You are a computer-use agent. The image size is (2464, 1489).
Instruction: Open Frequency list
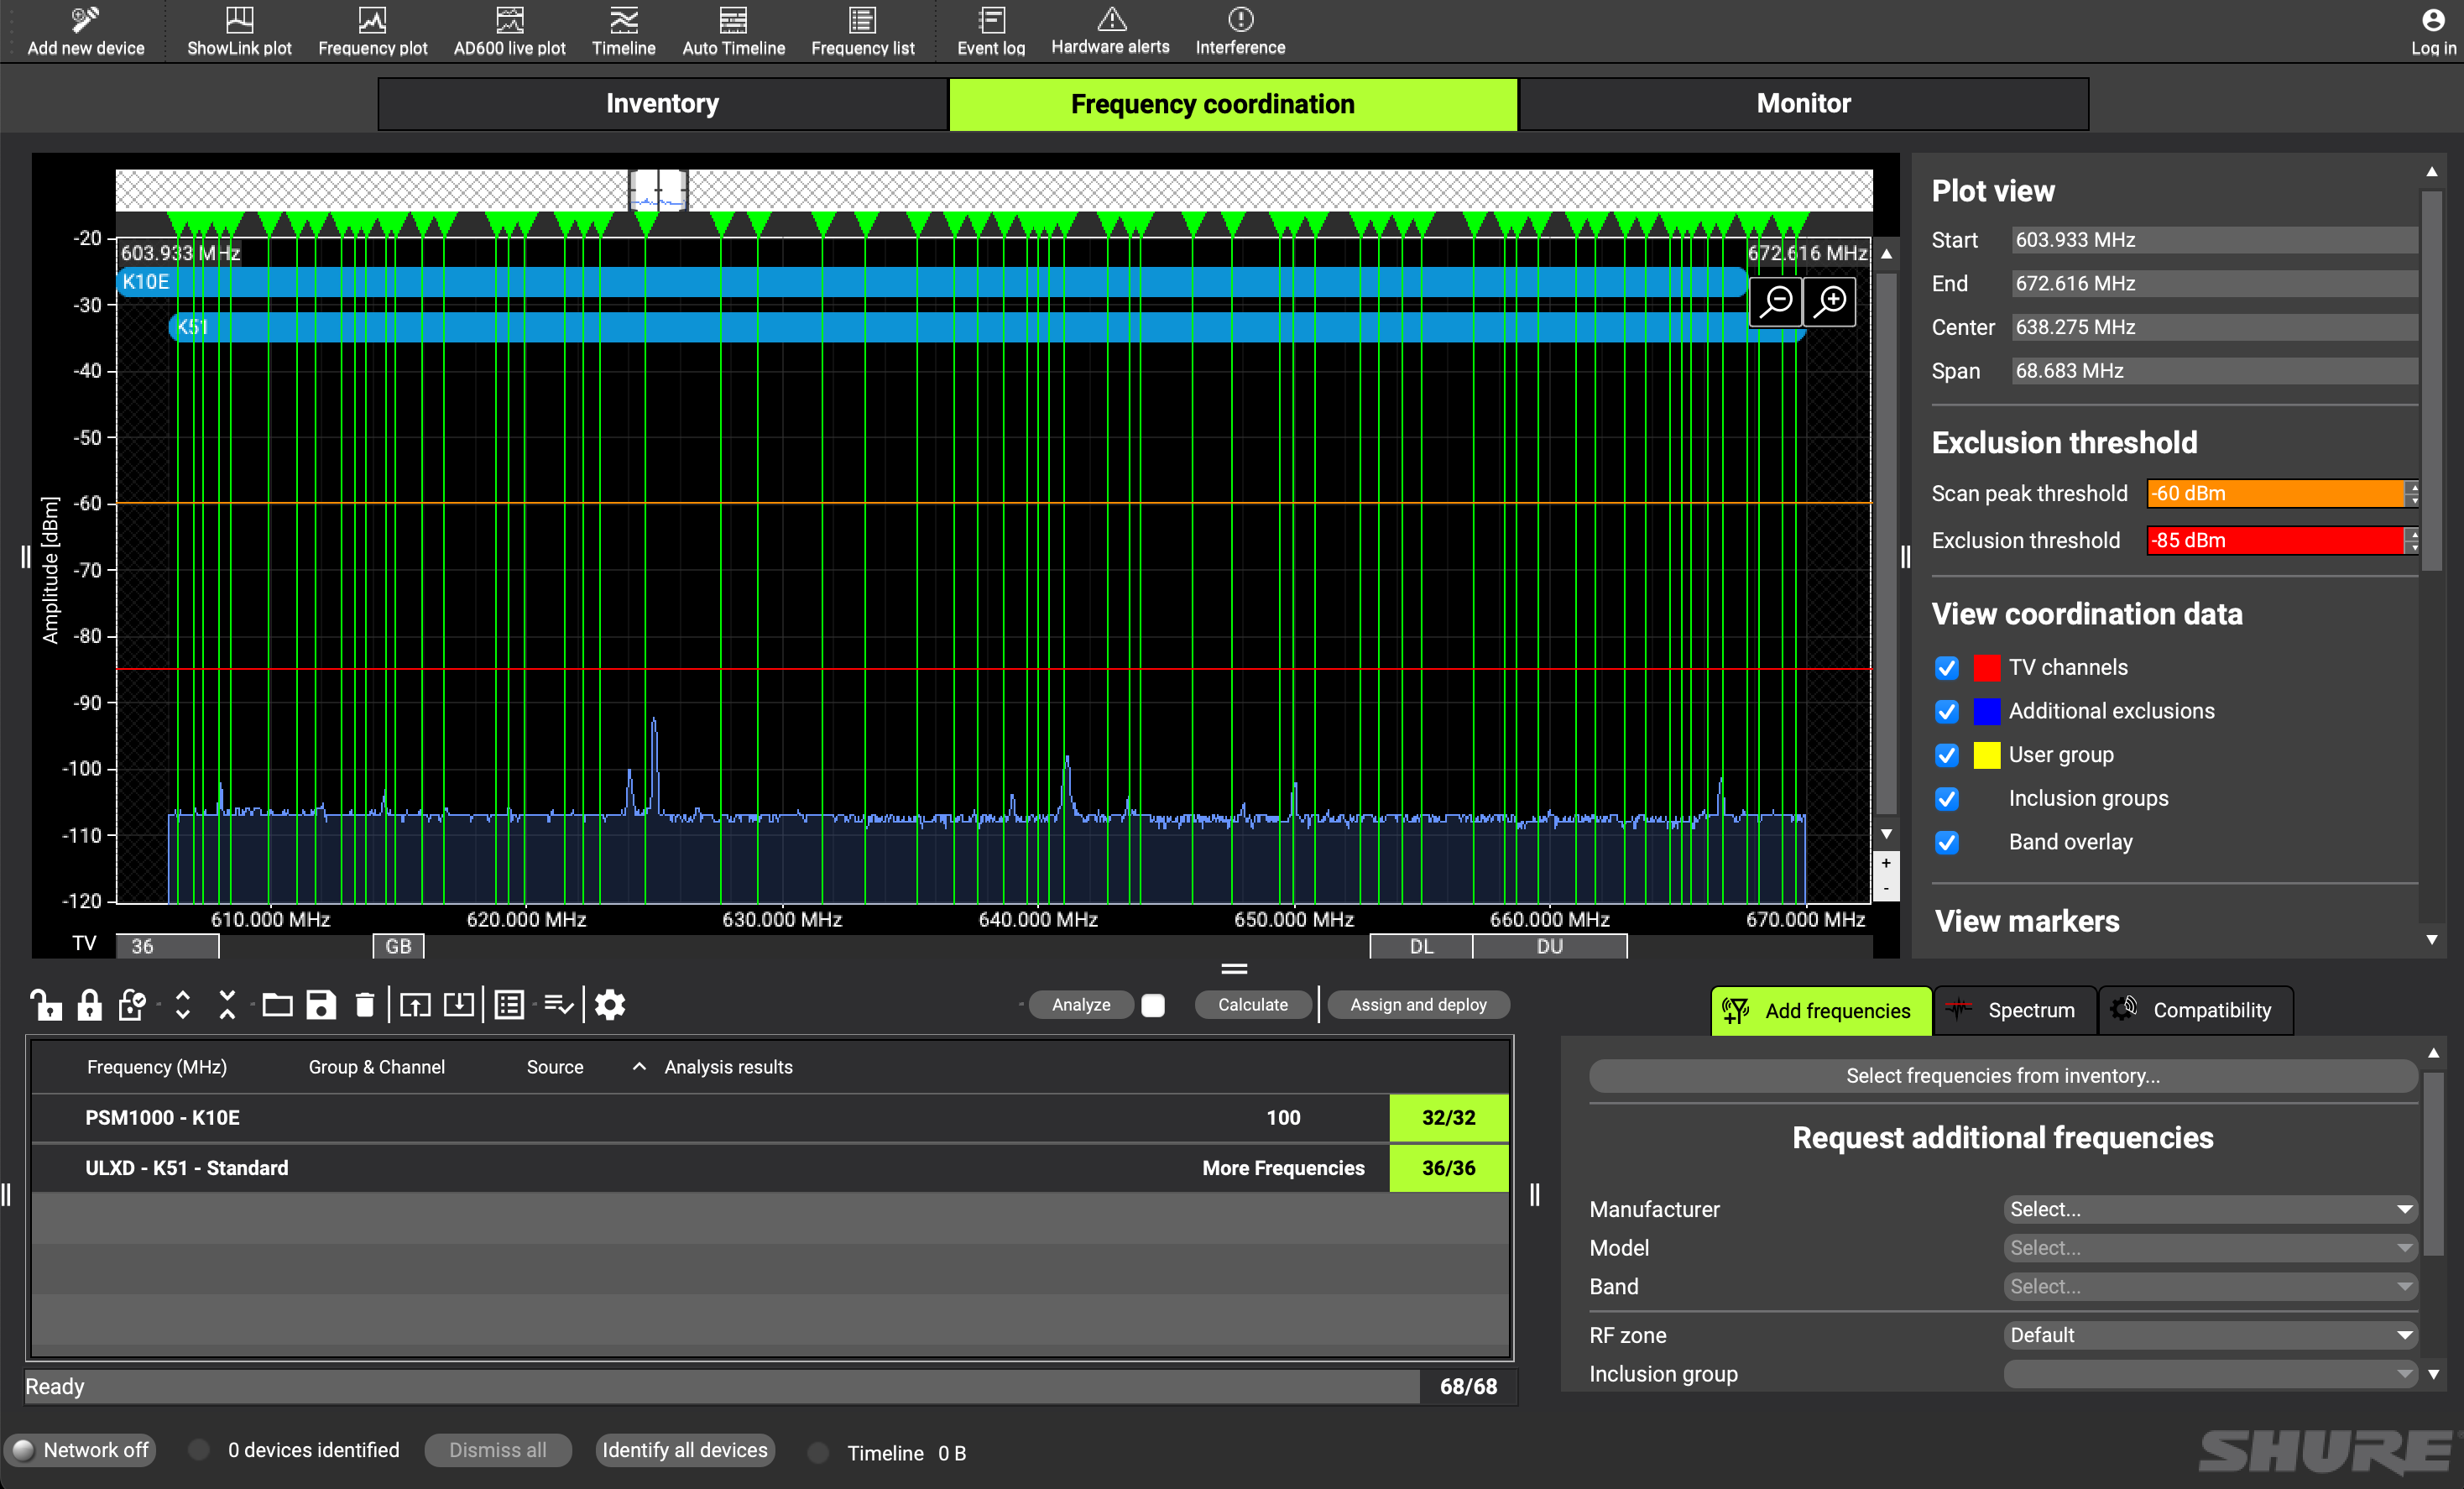pyautogui.click(x=862, y=30)
